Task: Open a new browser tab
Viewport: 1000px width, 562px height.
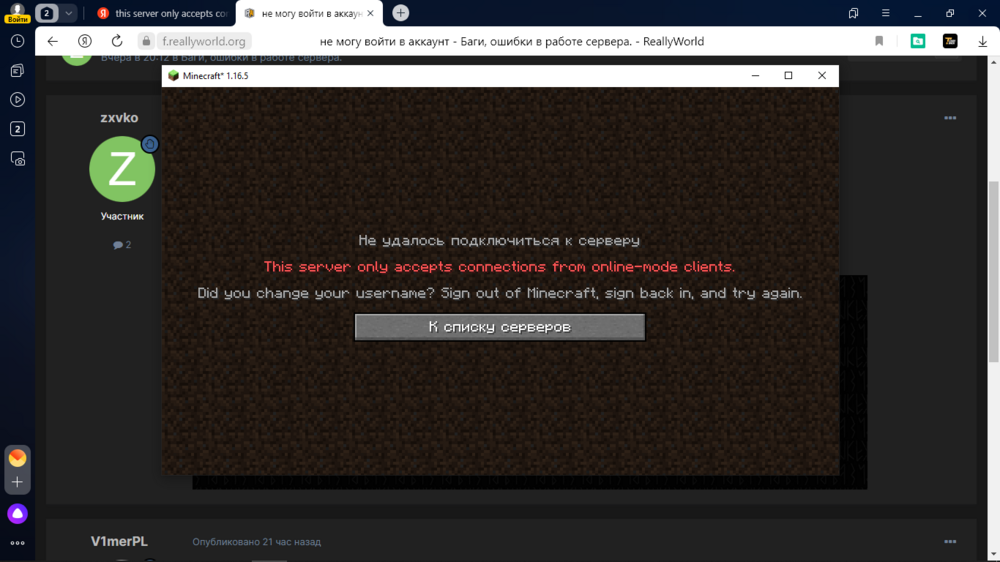Action: (401, 13)
